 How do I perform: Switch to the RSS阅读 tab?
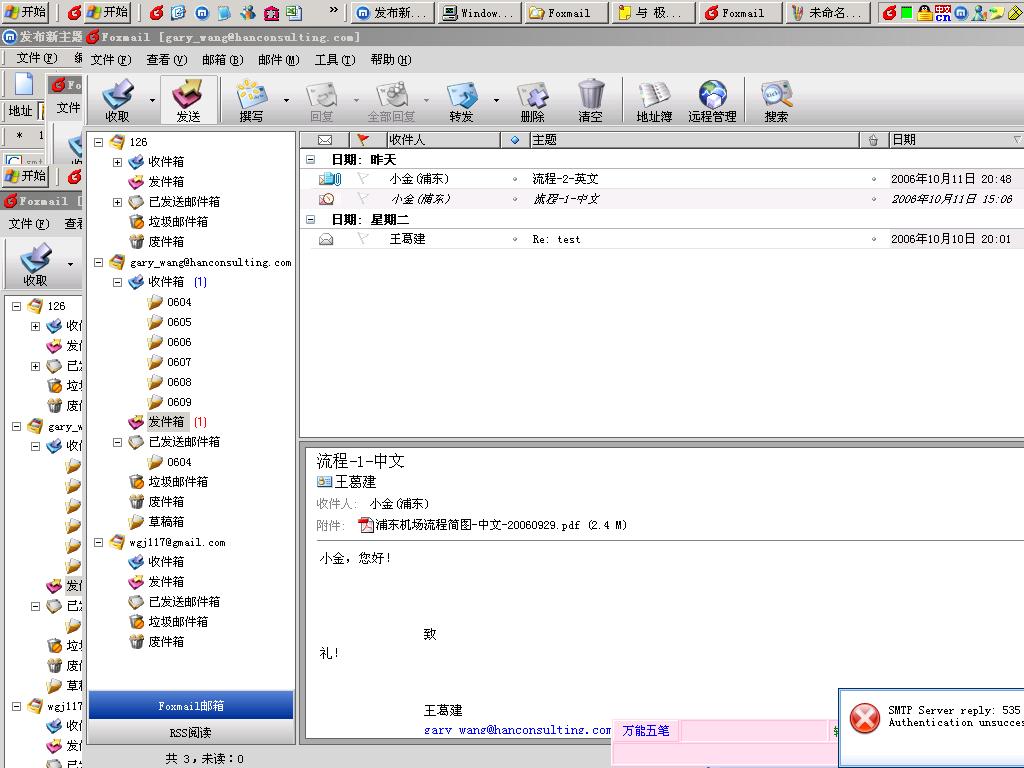click(191, 733)
